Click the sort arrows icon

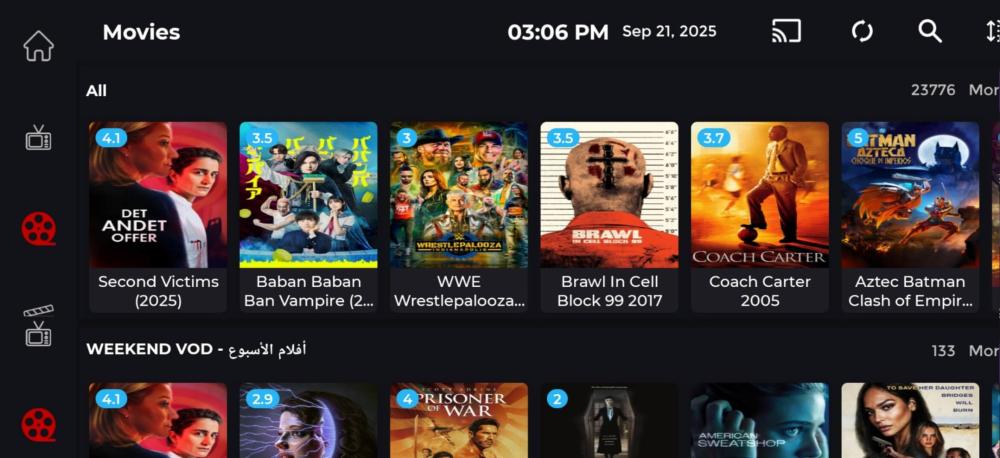pyautogui.click(x=992, y=31)
